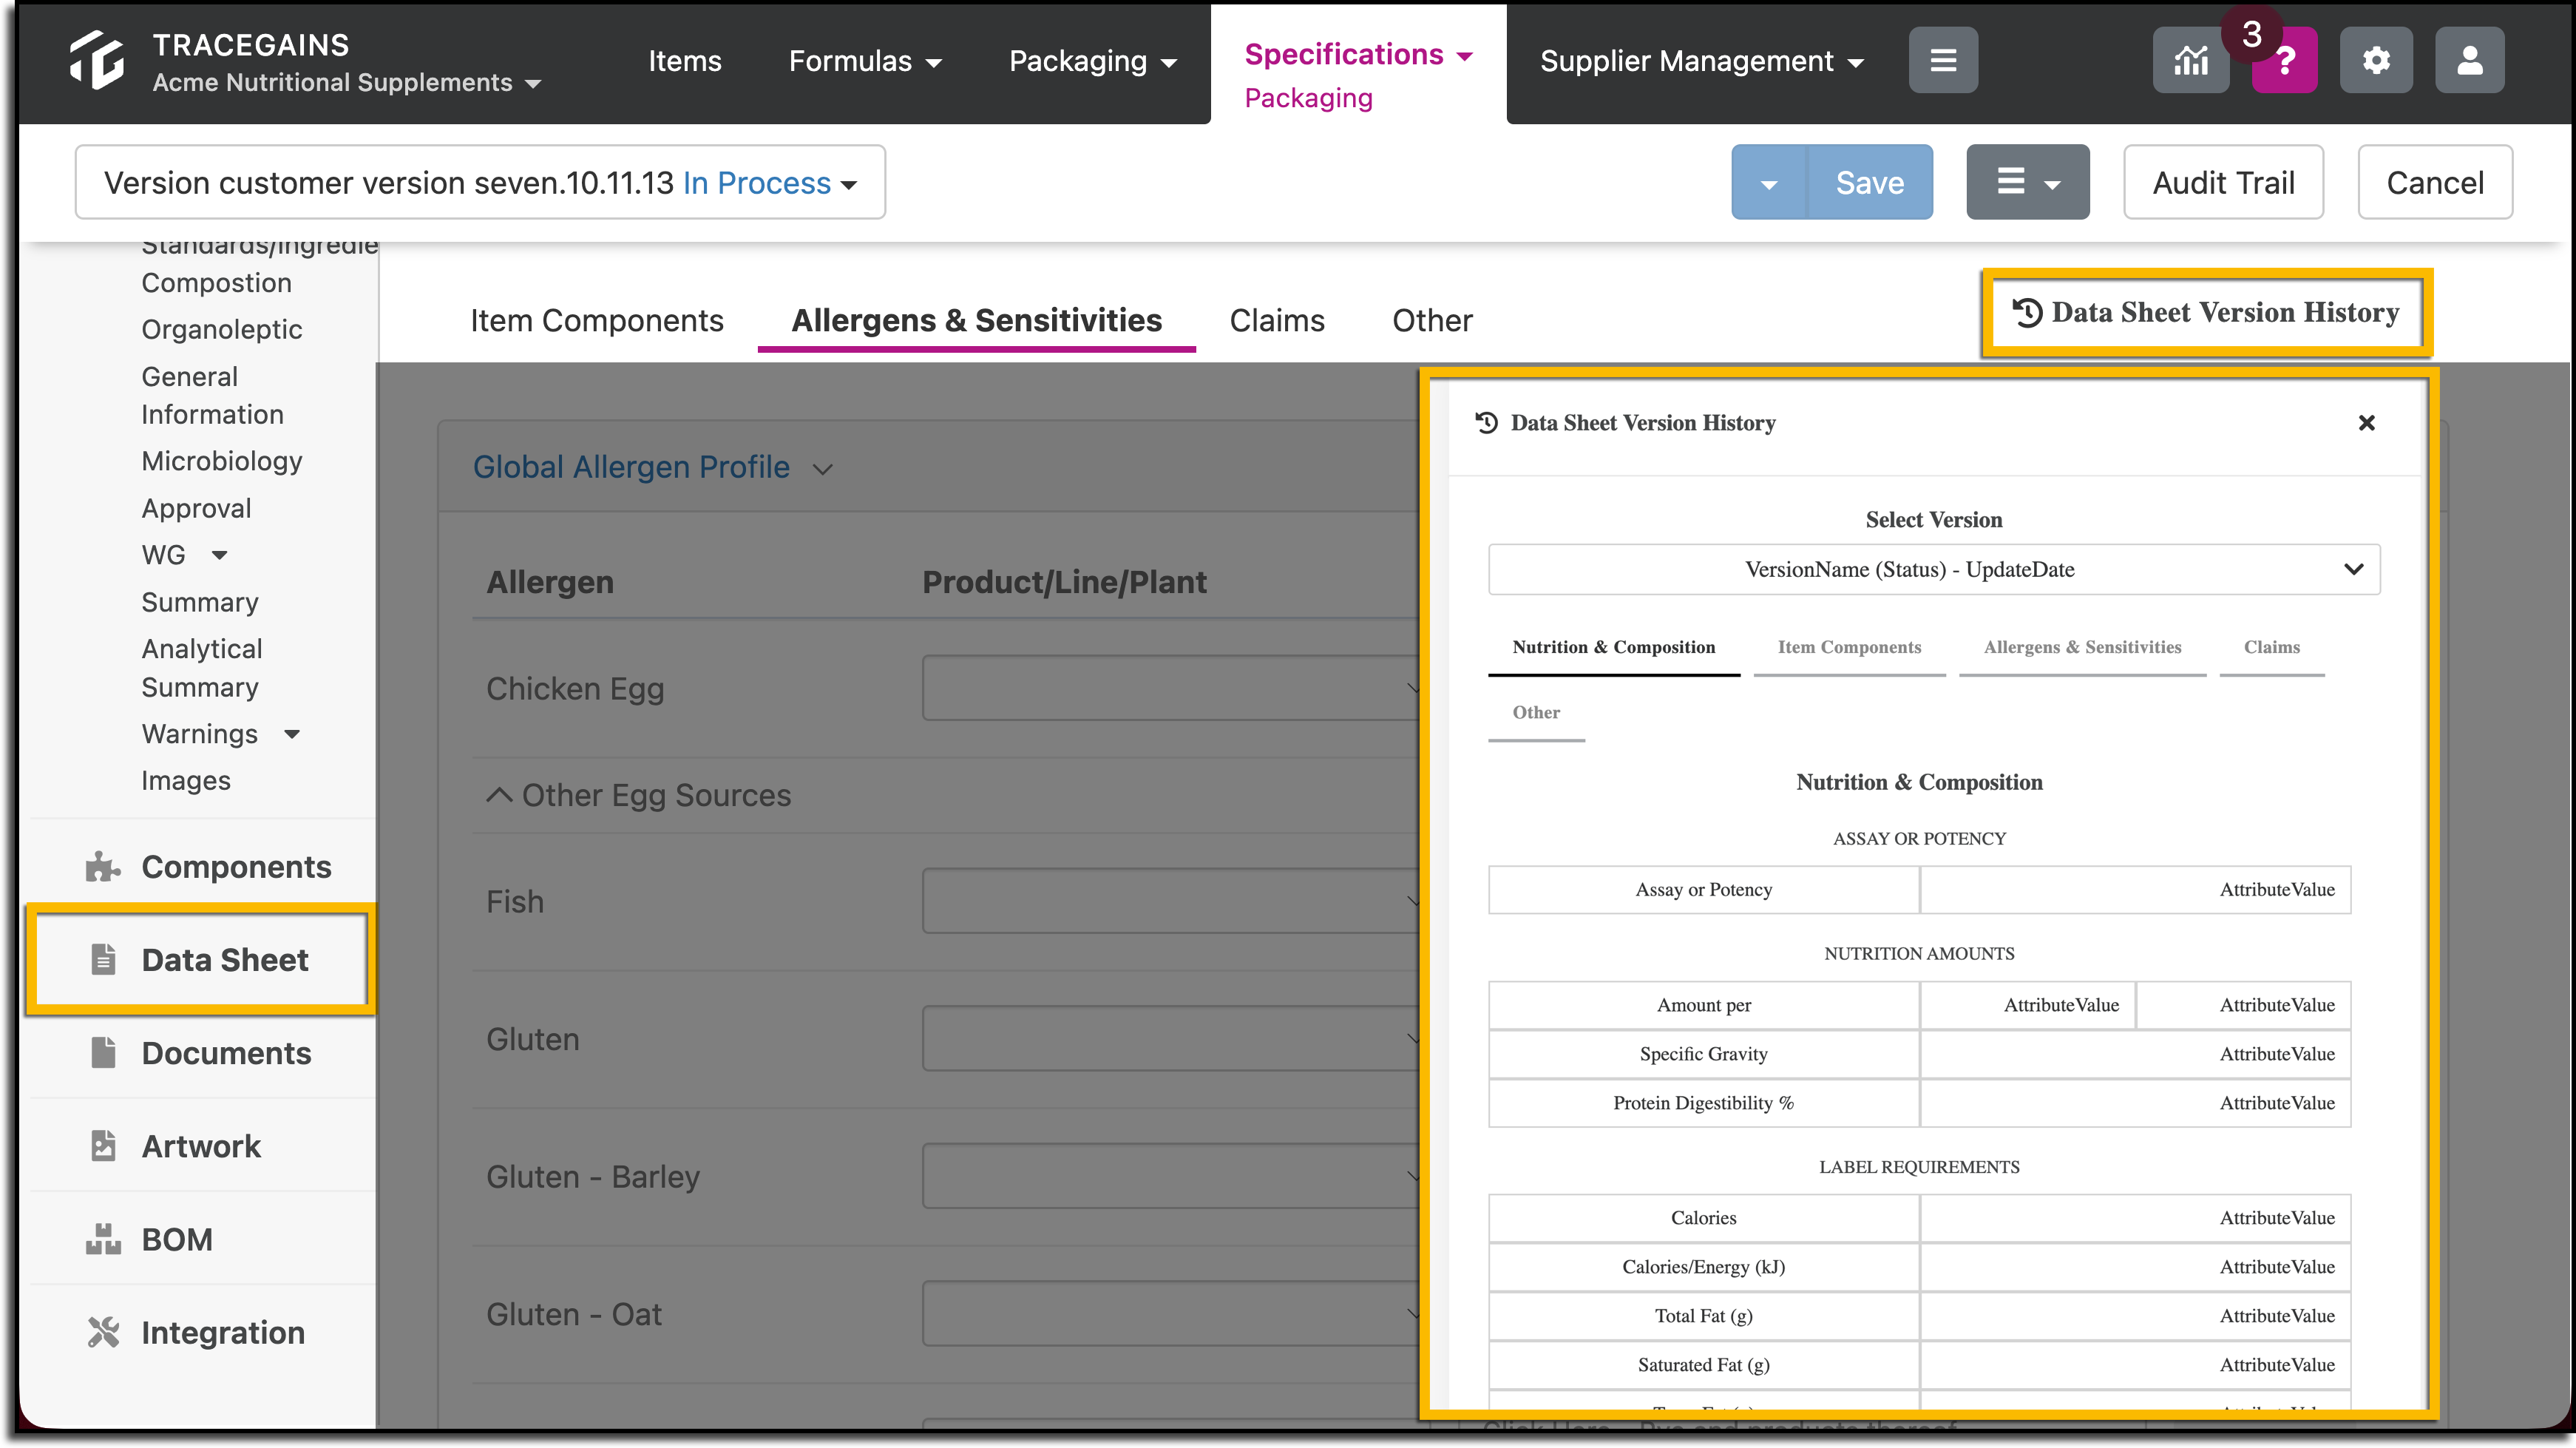Click the Data Sheet document icon in sidebar

click(x=103, y=959)
